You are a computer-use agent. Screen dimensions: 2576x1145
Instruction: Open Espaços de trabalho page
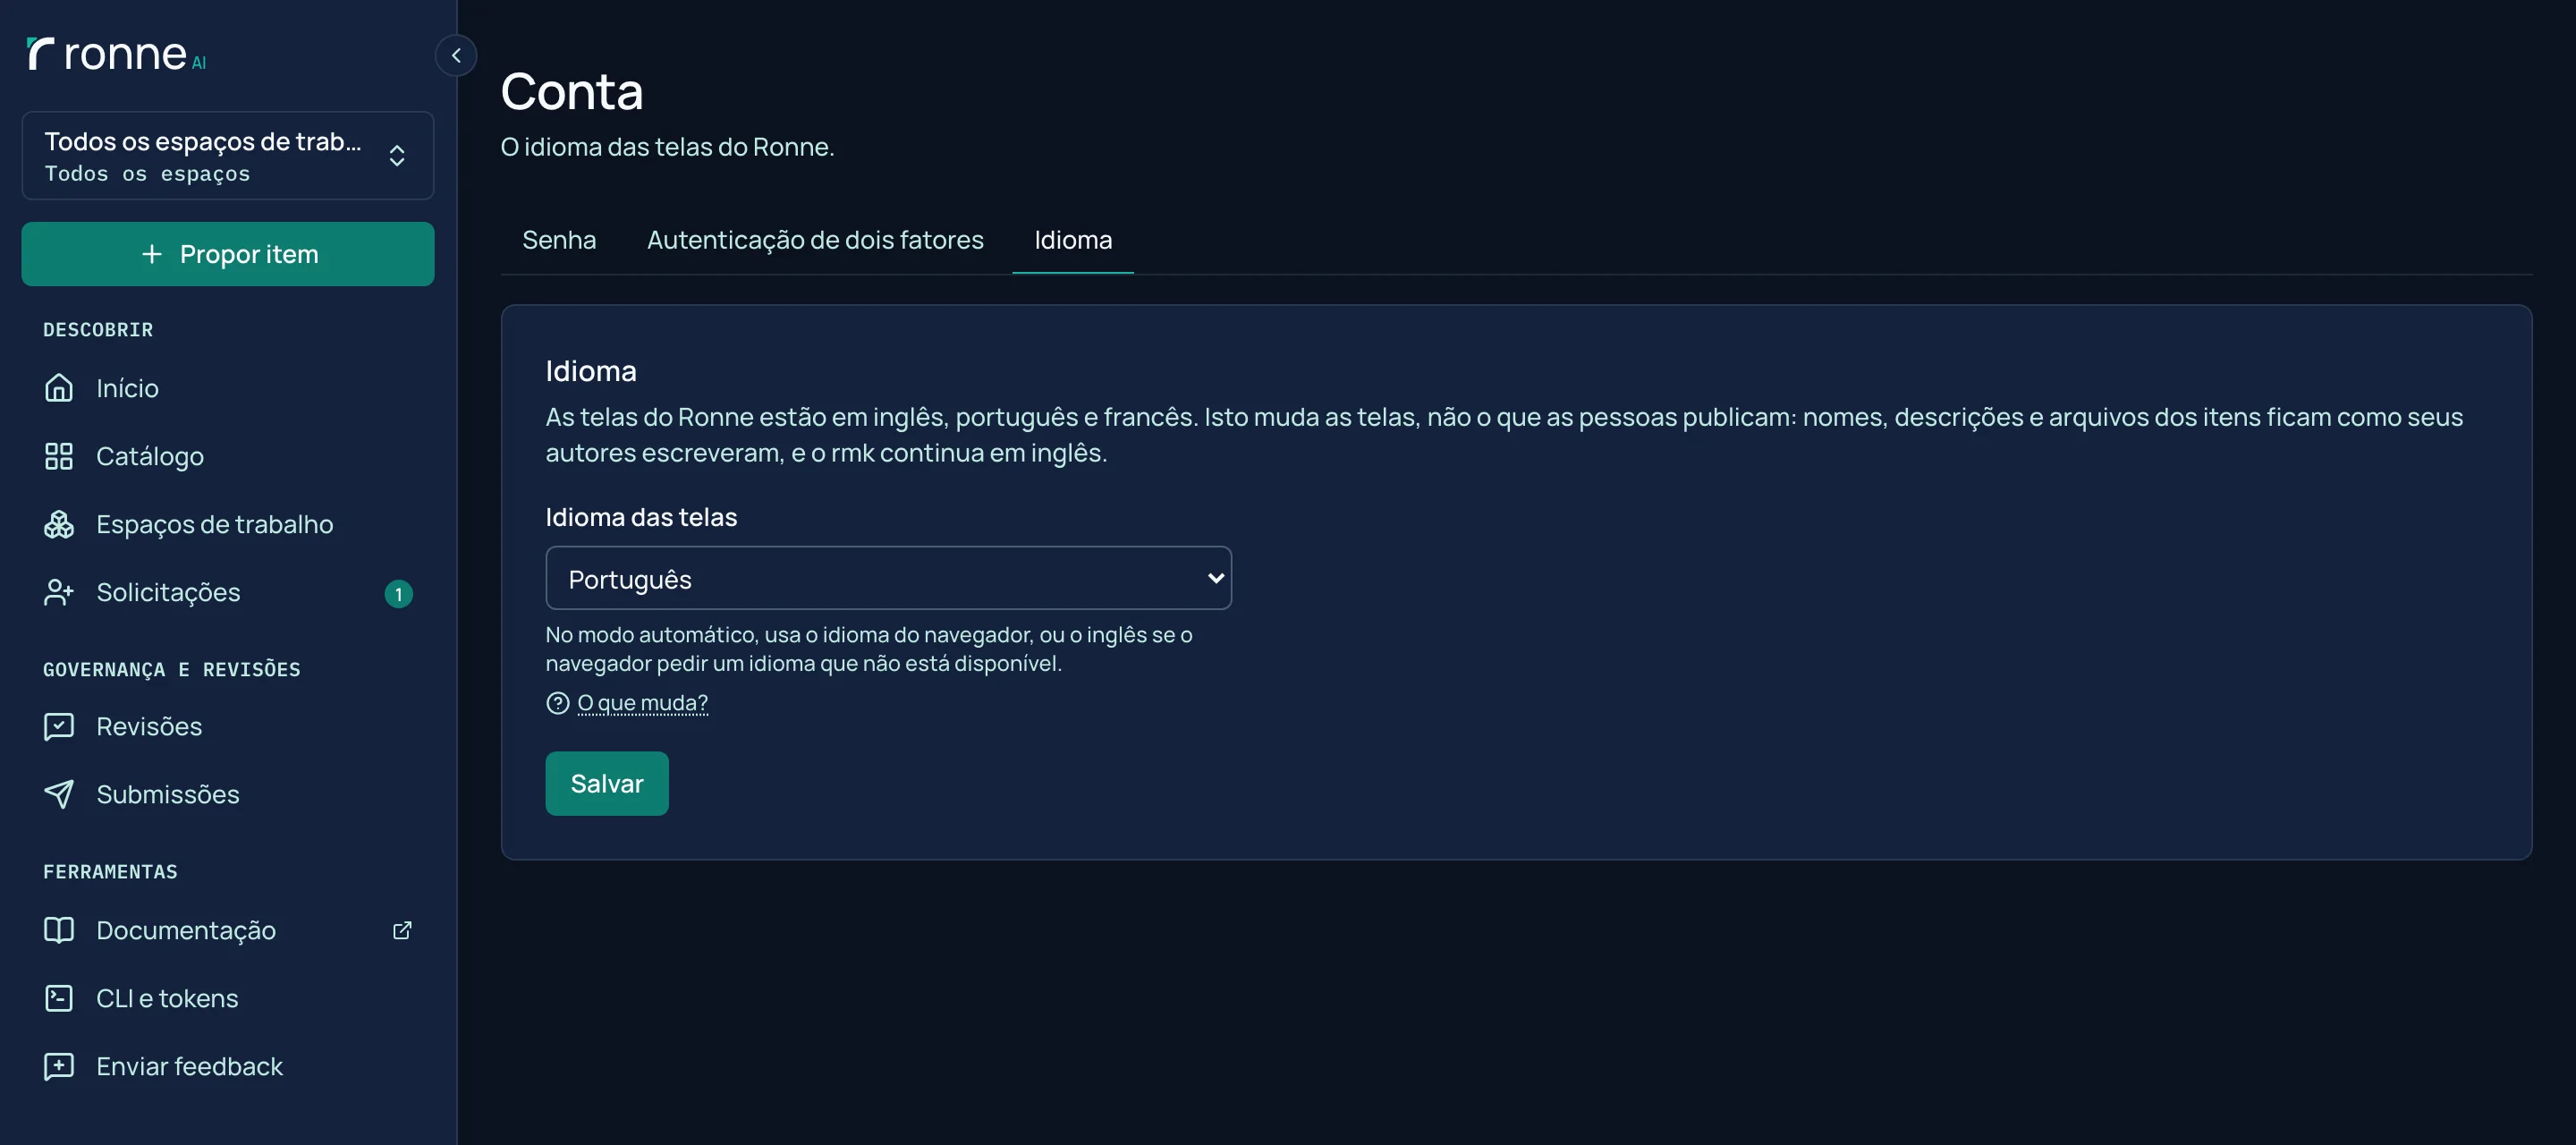point(228,524)
